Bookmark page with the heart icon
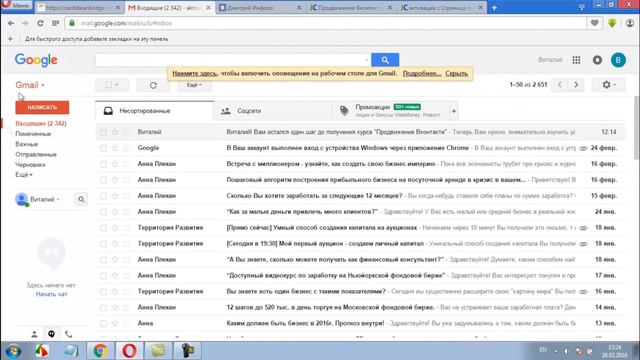Screen dimensions: 640x360 [x=595, y=23]
